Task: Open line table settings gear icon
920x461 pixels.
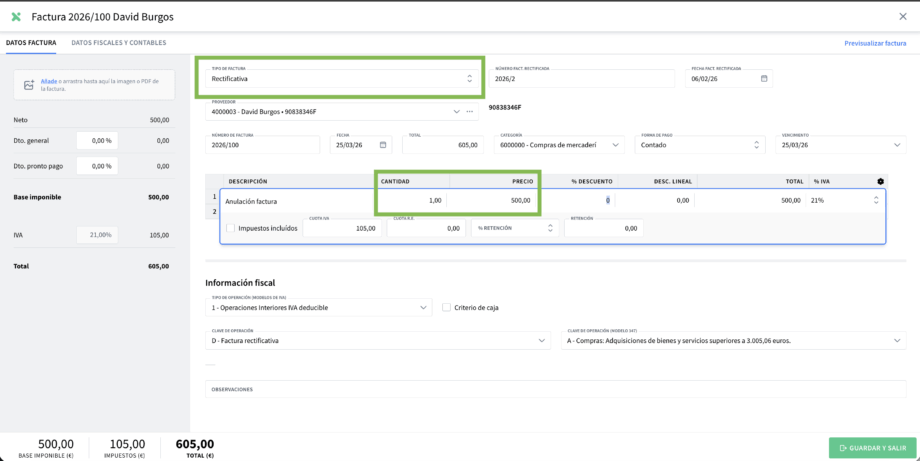Action: click(880, 181)
